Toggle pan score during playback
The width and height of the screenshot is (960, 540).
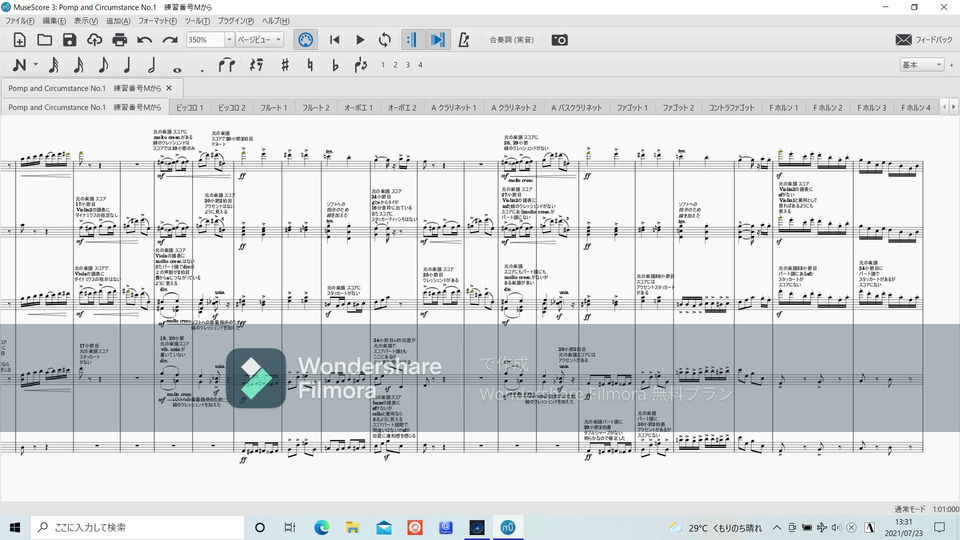(438, 40)
